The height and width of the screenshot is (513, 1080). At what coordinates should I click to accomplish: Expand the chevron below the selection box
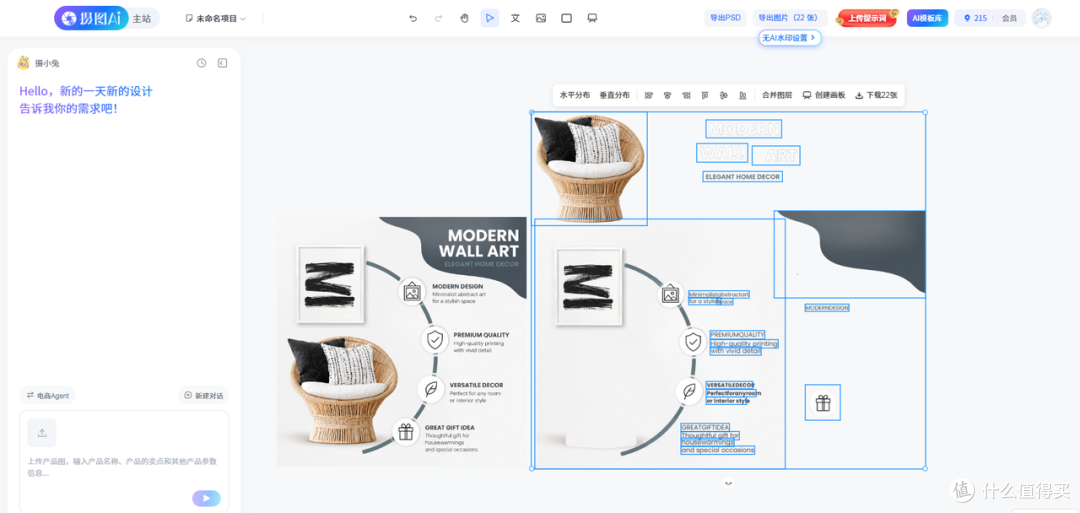coord(729,483)
